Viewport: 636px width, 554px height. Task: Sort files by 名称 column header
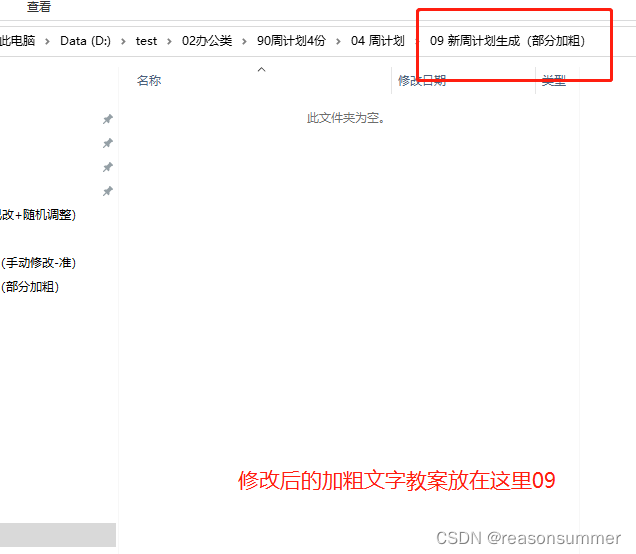[x=149, y=80]
